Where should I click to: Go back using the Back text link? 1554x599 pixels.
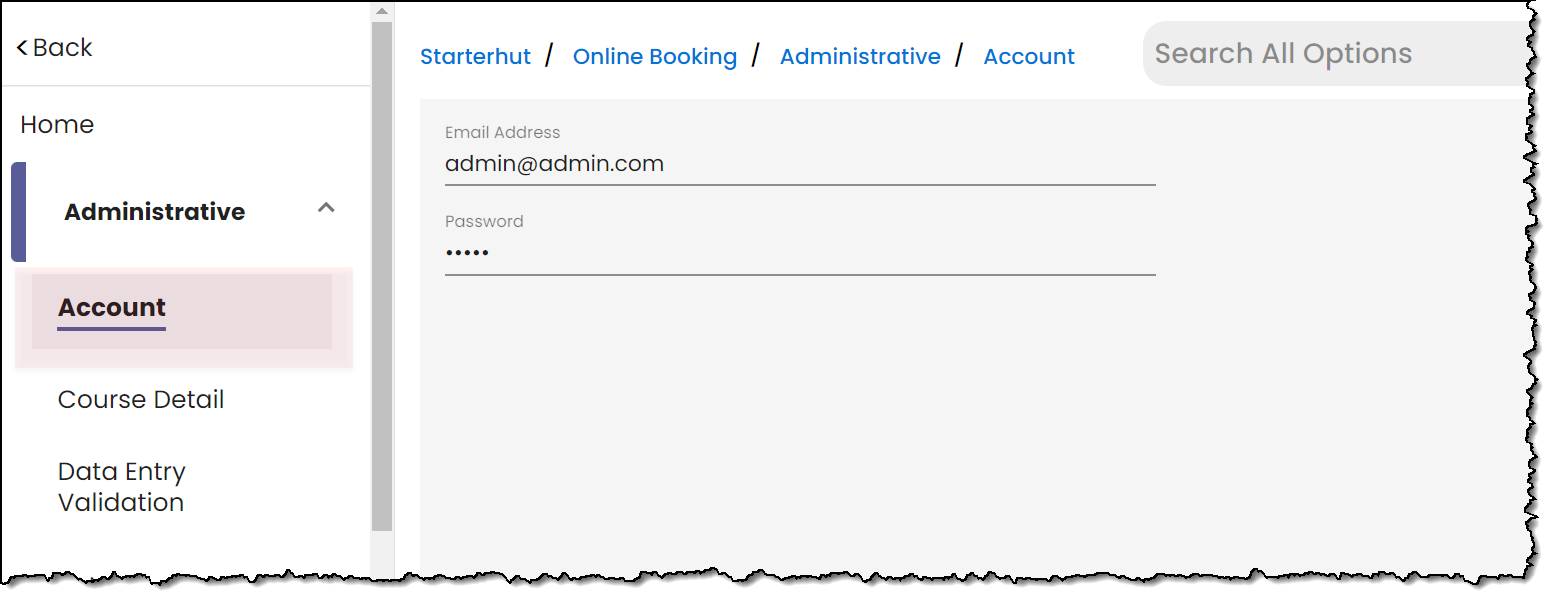(62, 47)
